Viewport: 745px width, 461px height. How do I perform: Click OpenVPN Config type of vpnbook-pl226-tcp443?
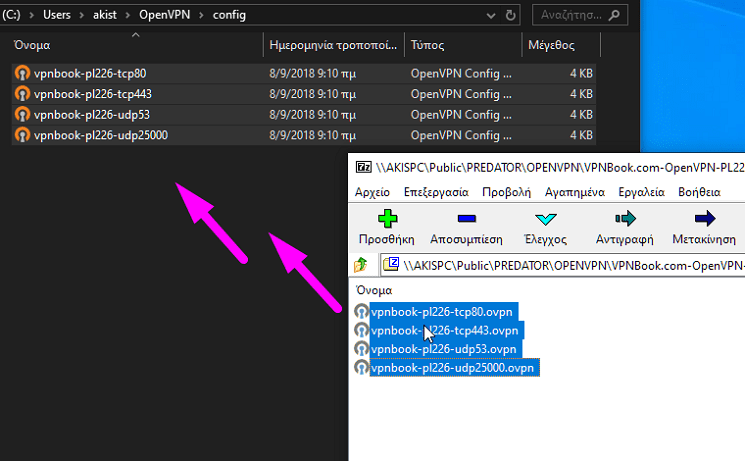point(461,94)
